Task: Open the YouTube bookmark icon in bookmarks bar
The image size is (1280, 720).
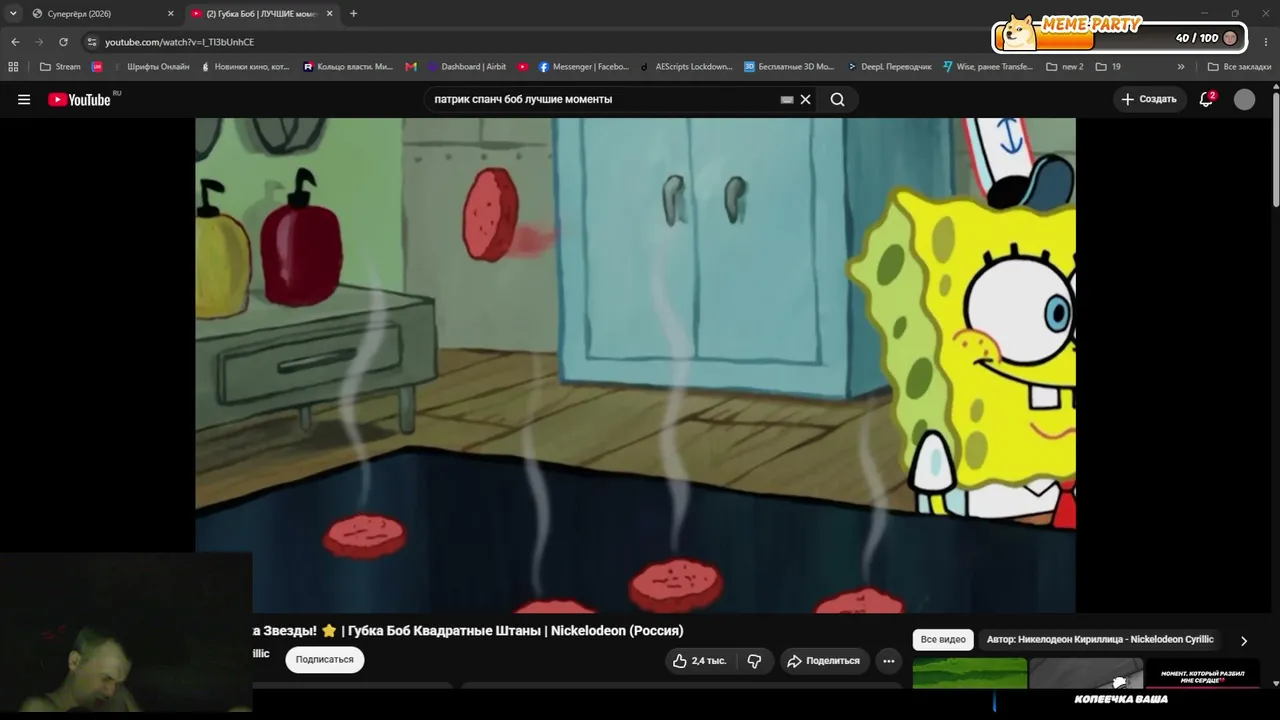Action: (523, 67)
